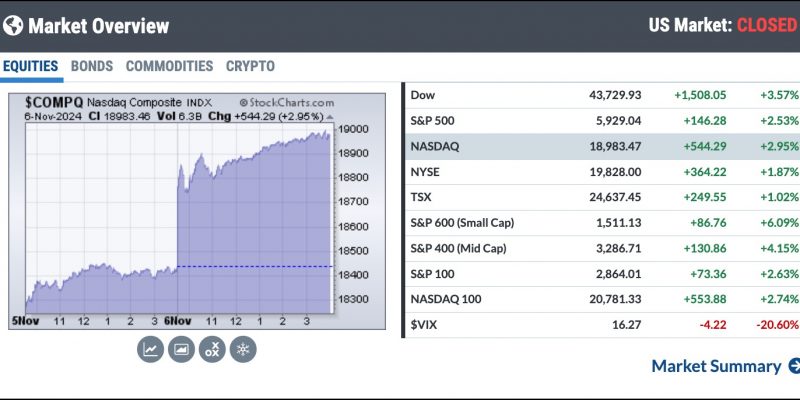Viewport: 800px width, 400px height.
Task: Click the $COMPQ ticker symbol in chart
Action: click(54, 103)
